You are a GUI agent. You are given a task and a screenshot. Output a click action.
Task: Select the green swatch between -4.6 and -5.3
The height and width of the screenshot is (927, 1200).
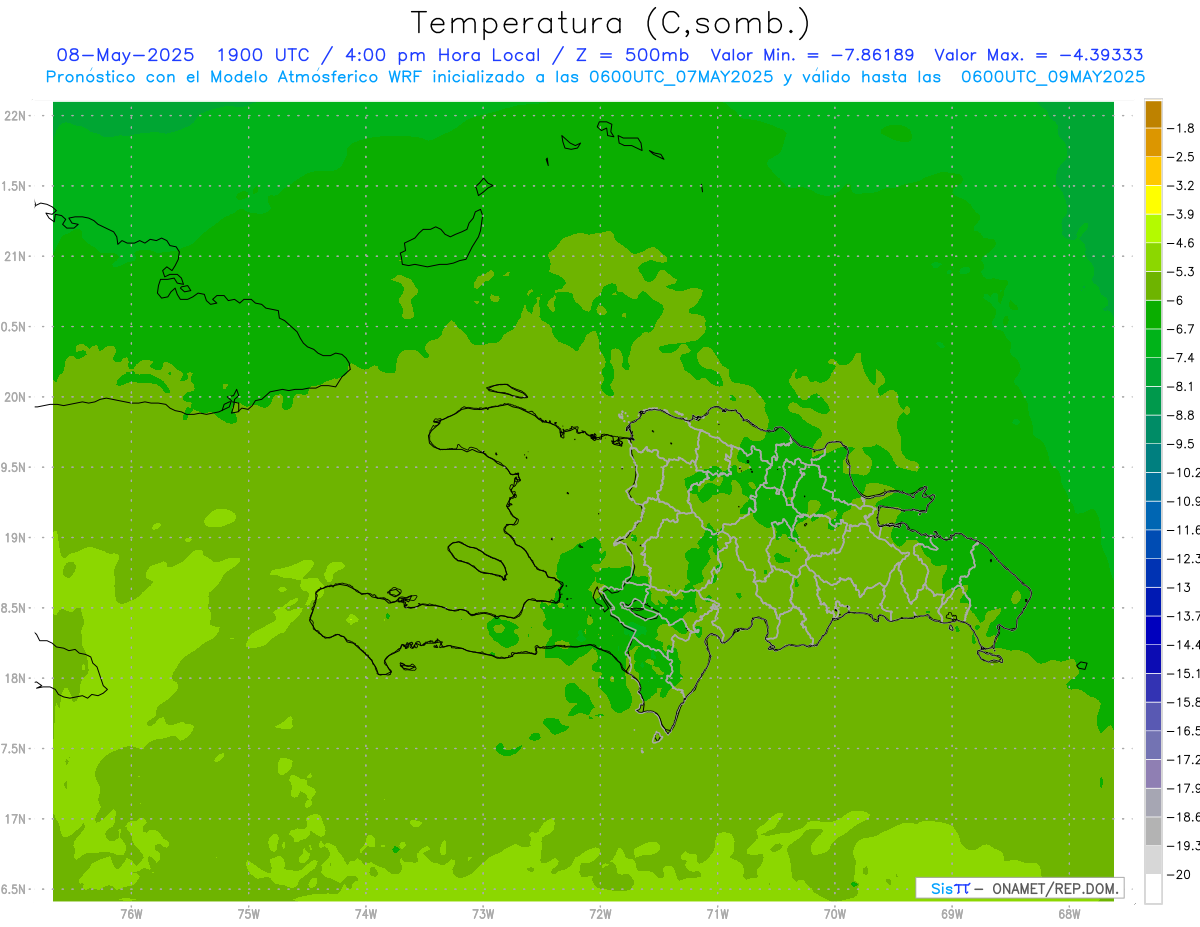pyautogui.click(x=1153, y=258)
